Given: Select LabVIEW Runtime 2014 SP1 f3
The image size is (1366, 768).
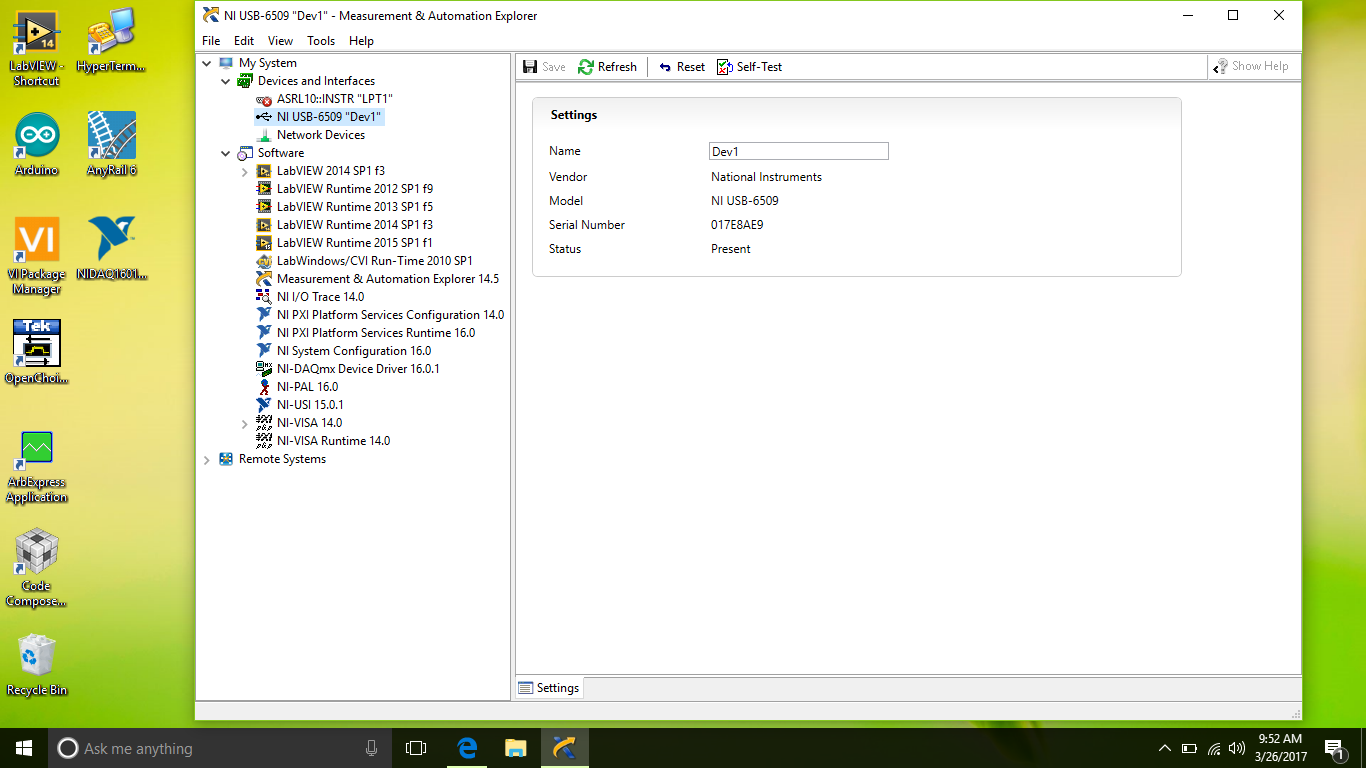Looking at the screenshot, I should tap(355, 225).
